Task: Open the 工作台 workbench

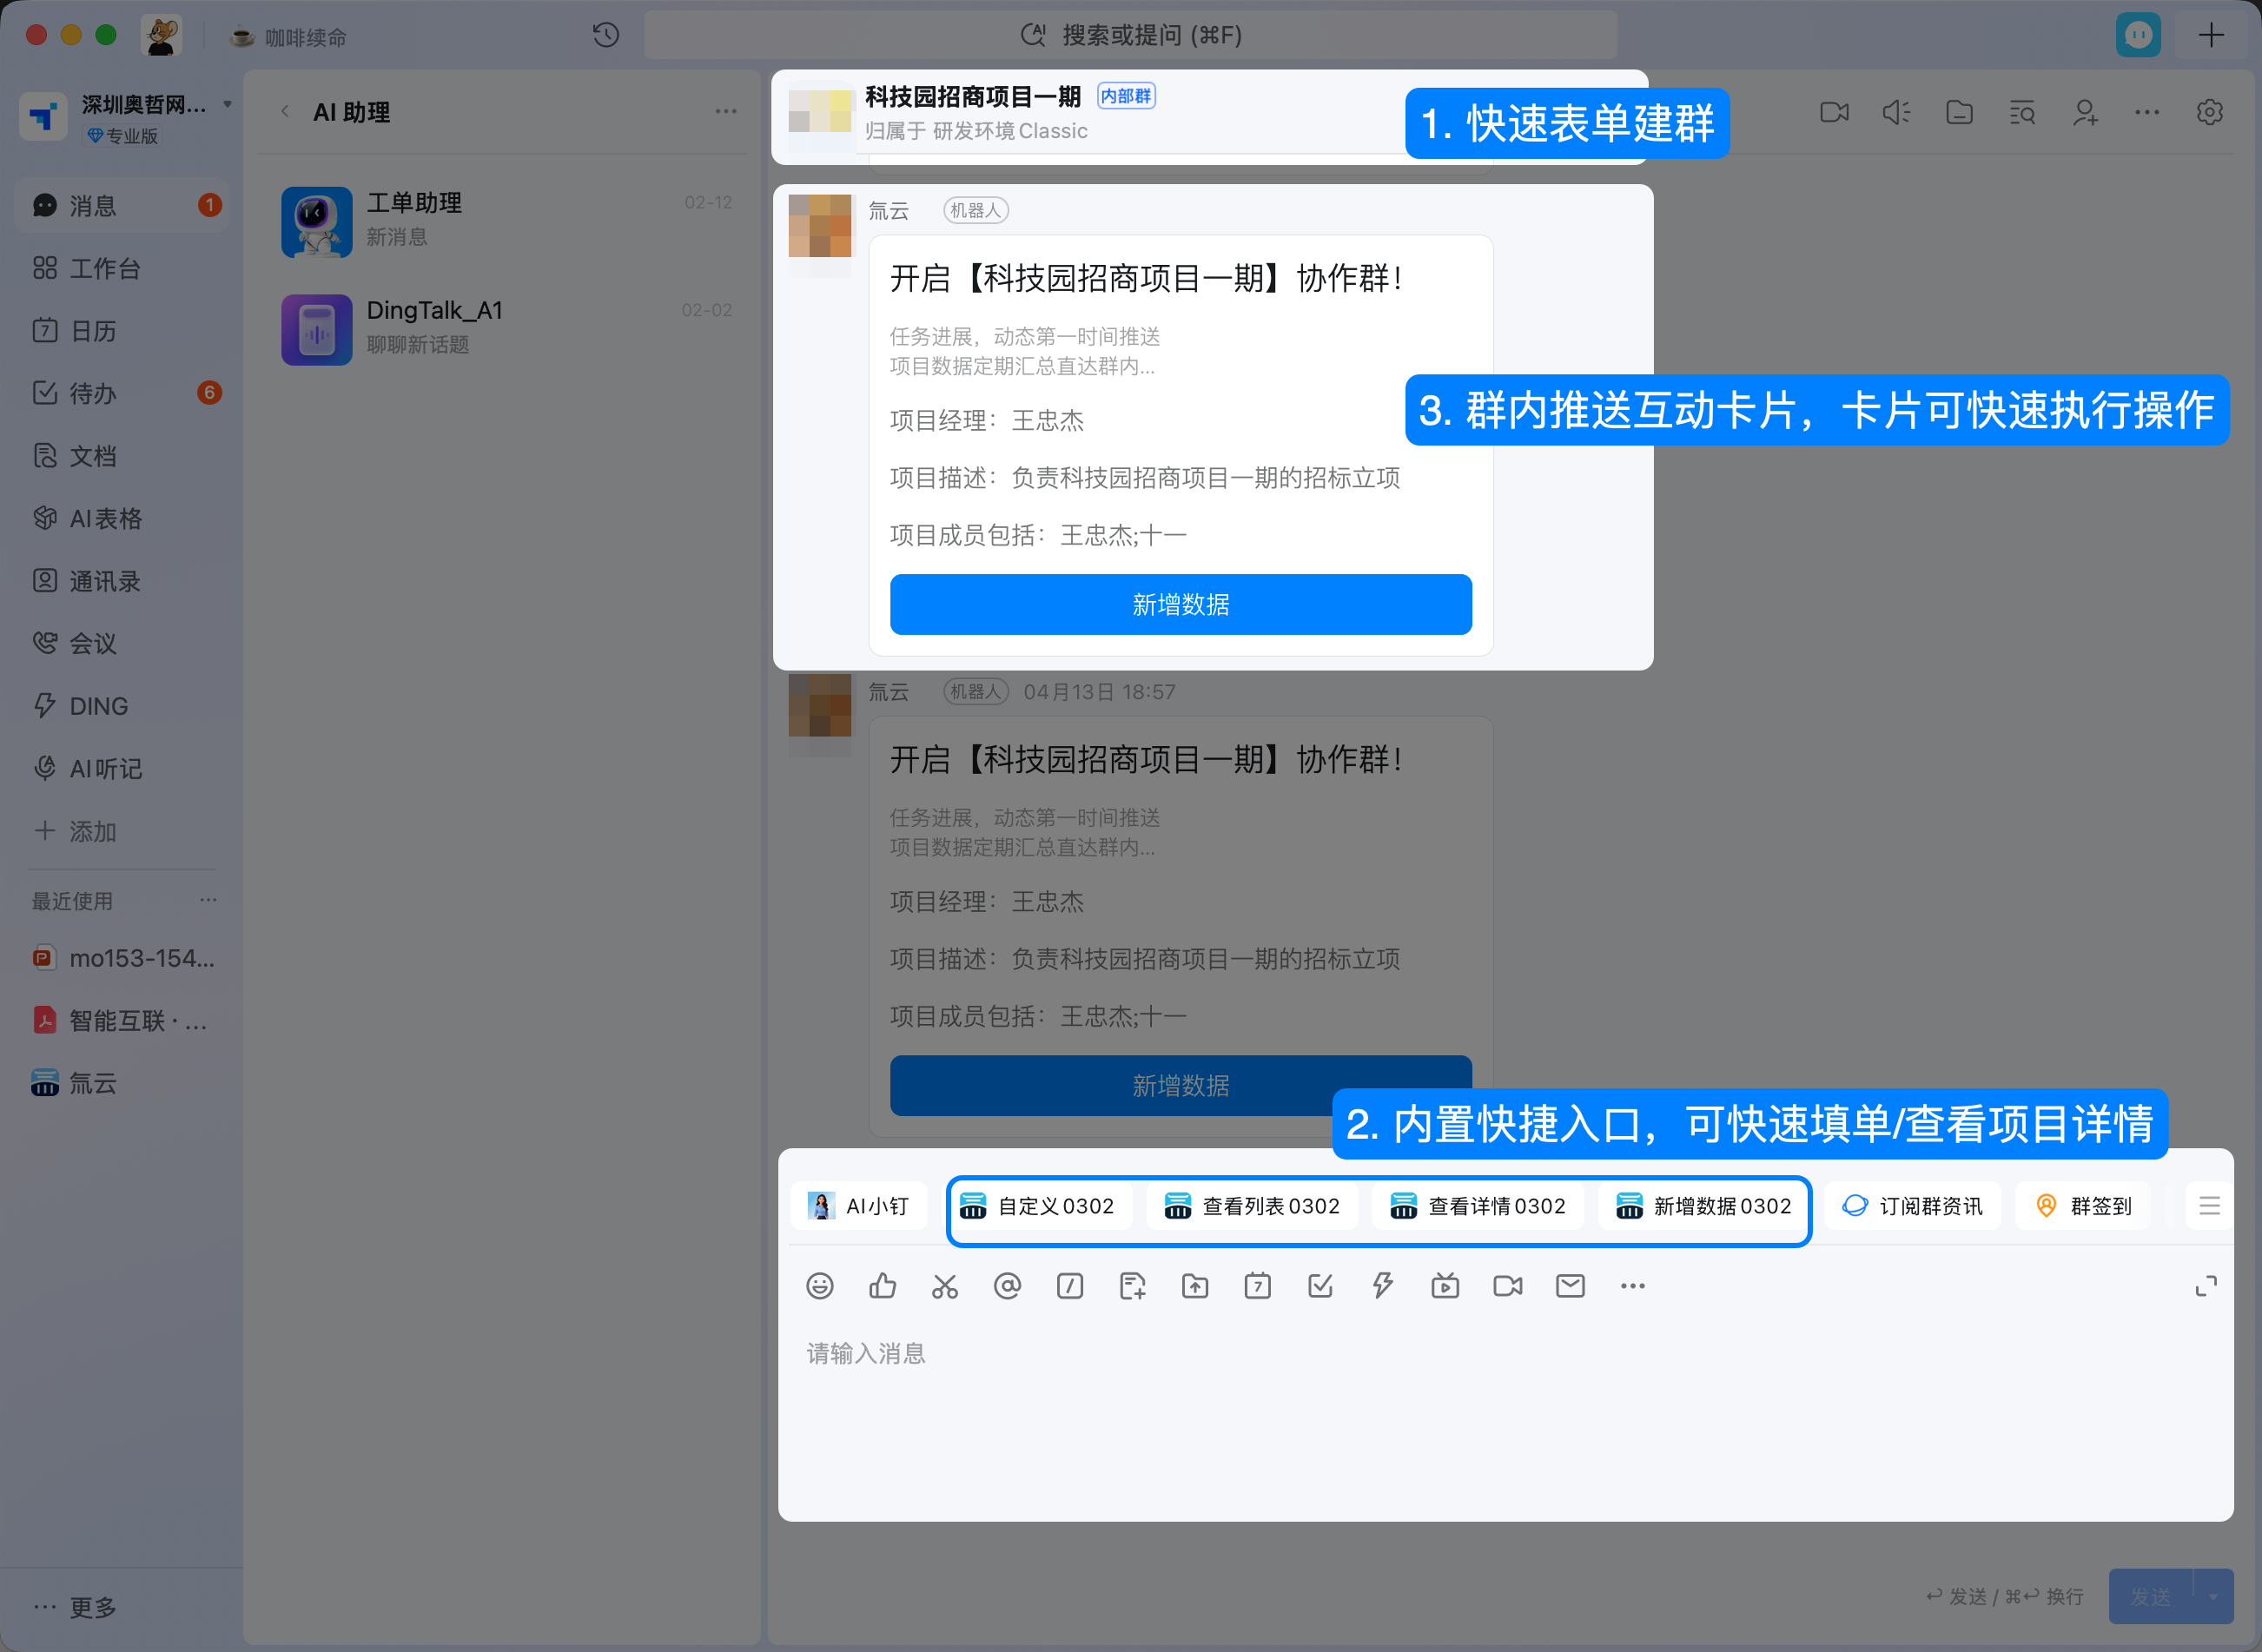Action: 122,268
